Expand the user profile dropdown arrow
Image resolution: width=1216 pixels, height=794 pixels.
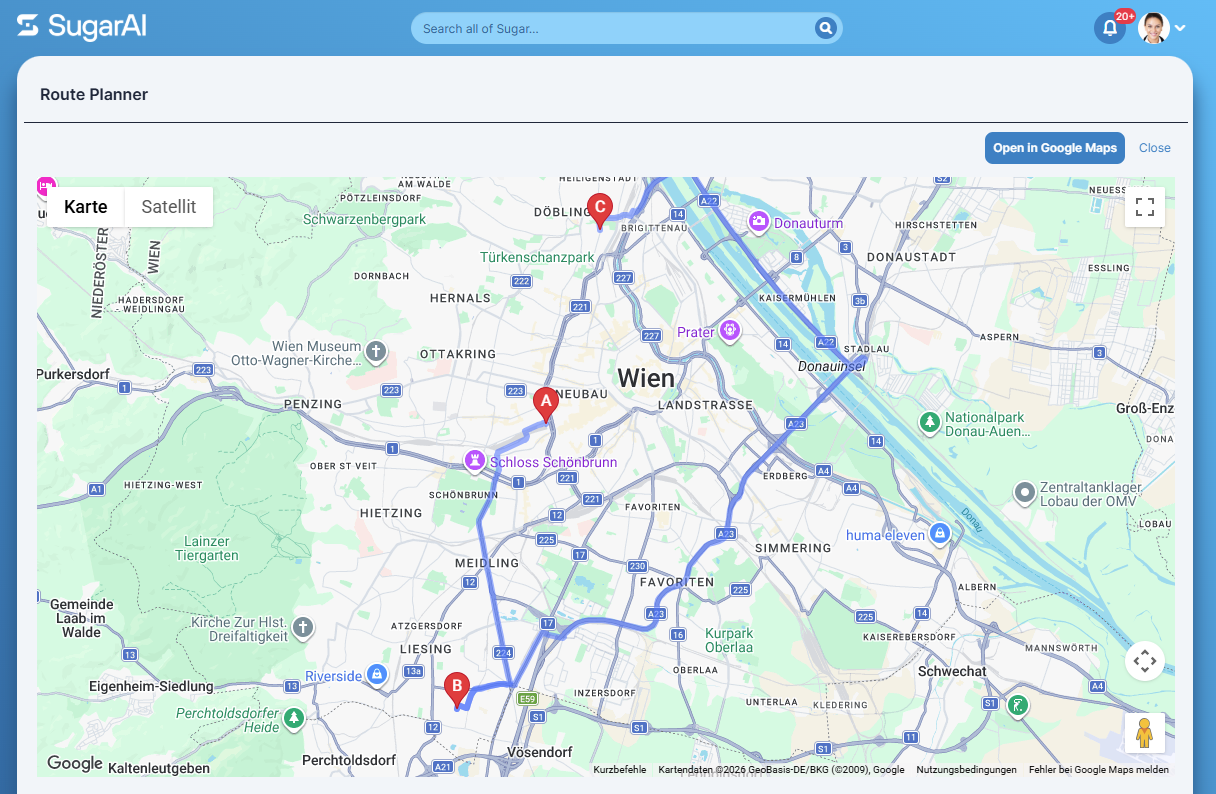pos(1180,28)
